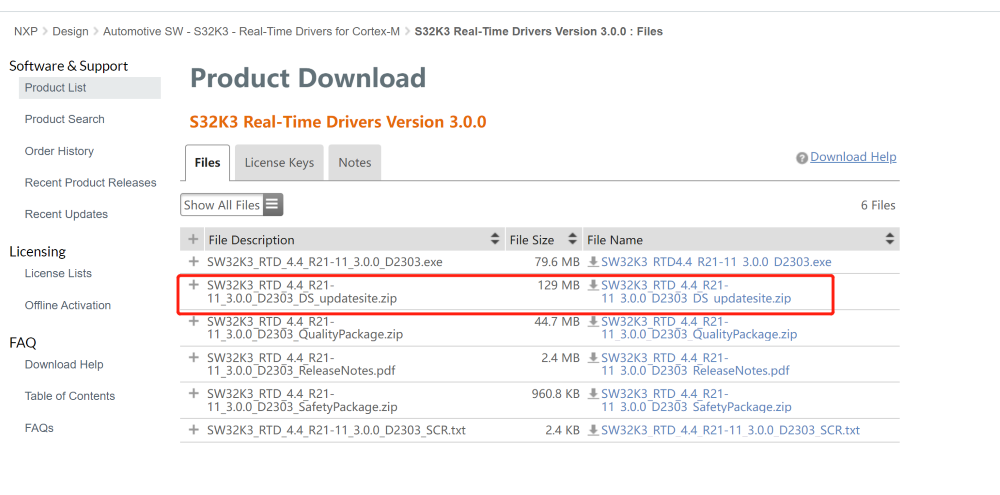This screenshot has height=495, width=1000.
Task: Switch to the License Keys tab
Action: (x=279, y=163)
